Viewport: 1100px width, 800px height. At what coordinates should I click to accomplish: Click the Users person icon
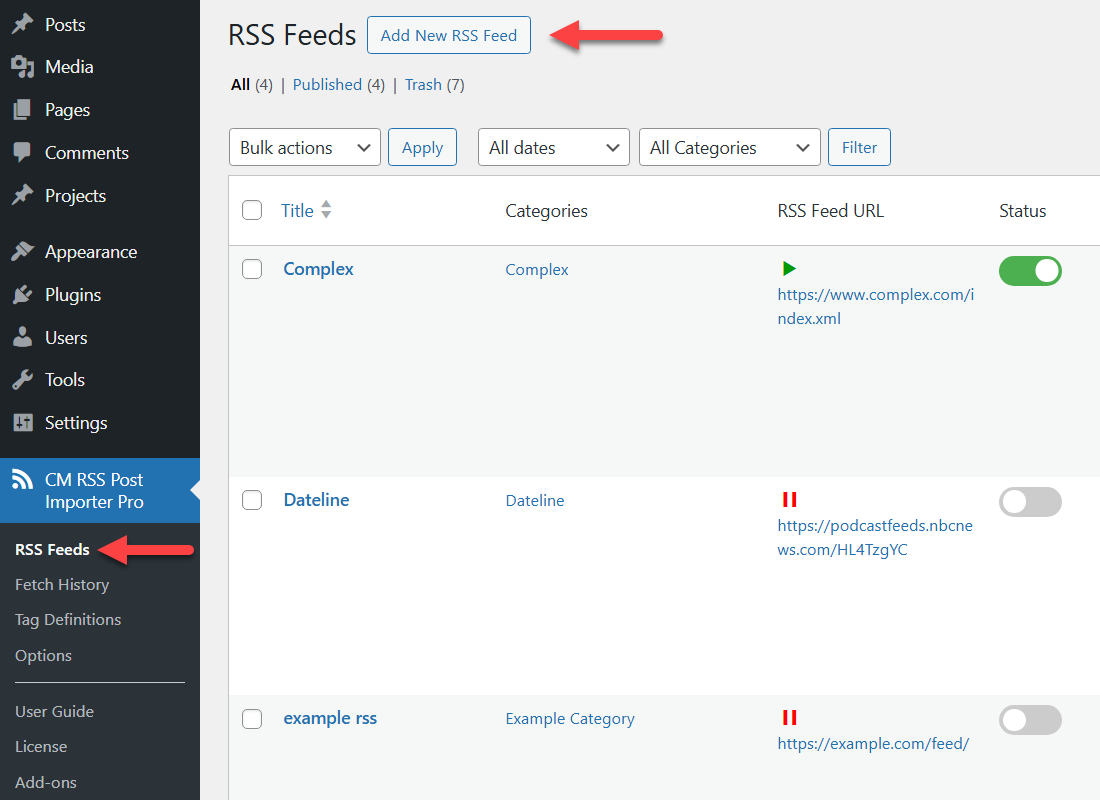(22, 338)
